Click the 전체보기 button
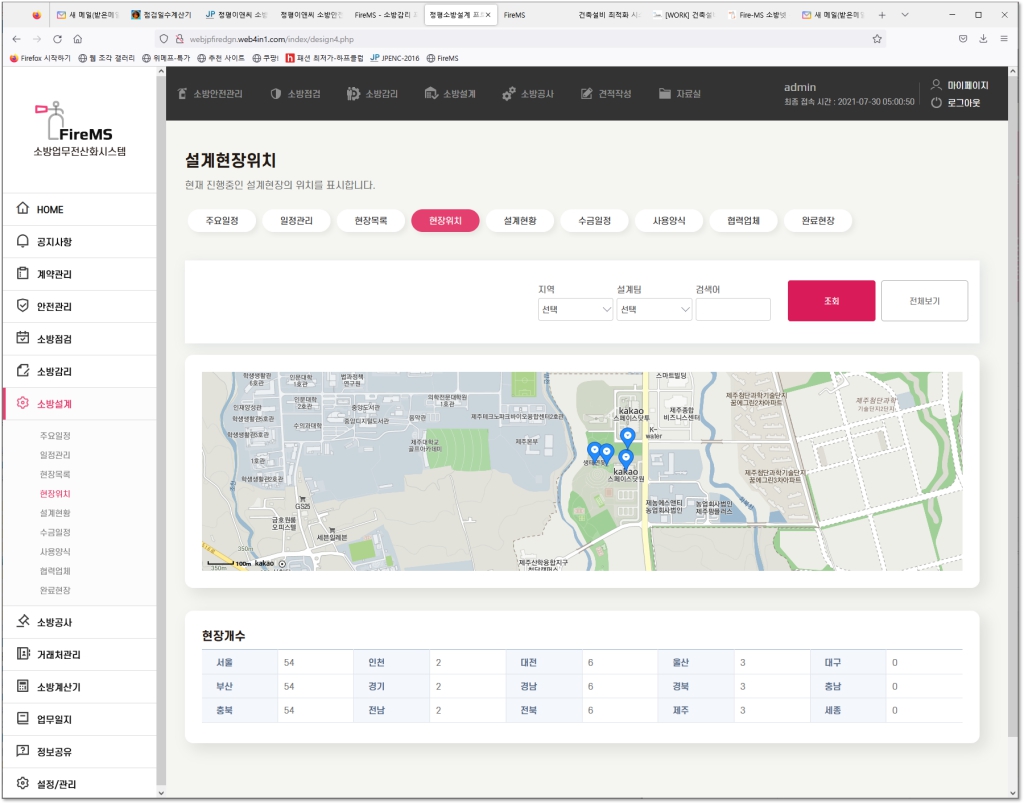 [x=924, y=301]
